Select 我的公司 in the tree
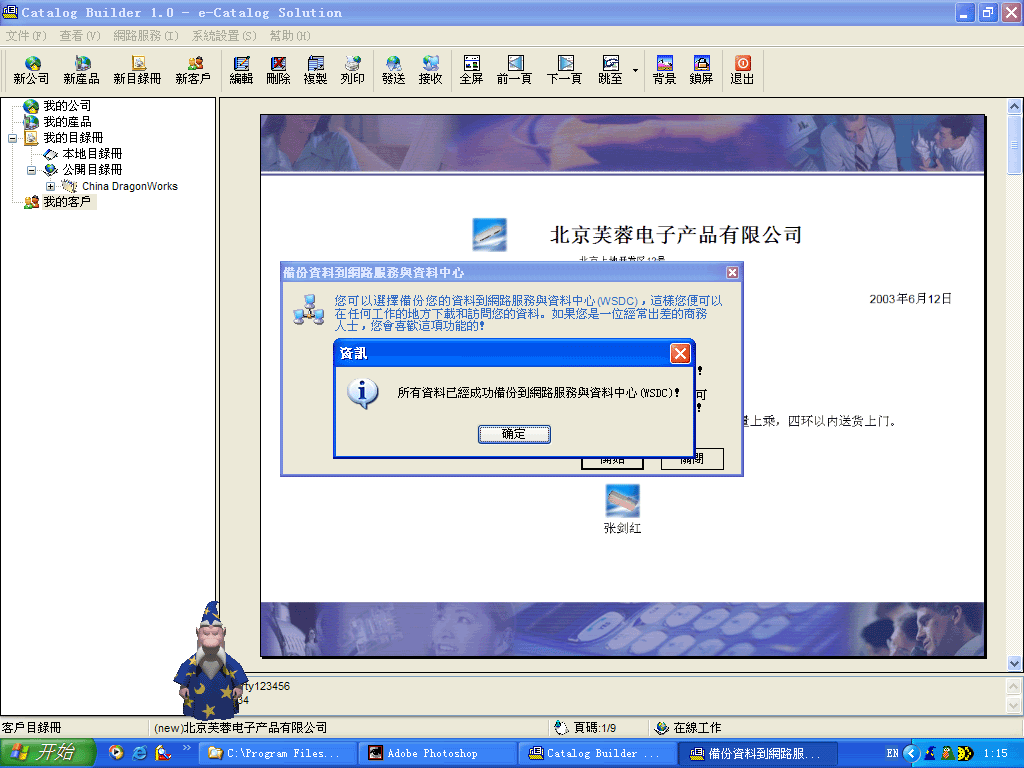 67,106
